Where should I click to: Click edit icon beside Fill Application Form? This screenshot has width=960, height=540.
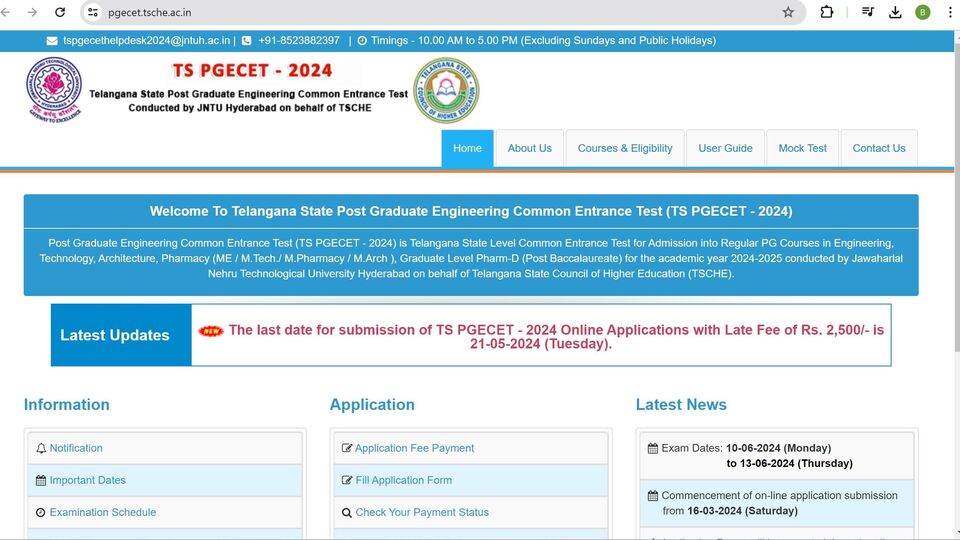point(347,481)
